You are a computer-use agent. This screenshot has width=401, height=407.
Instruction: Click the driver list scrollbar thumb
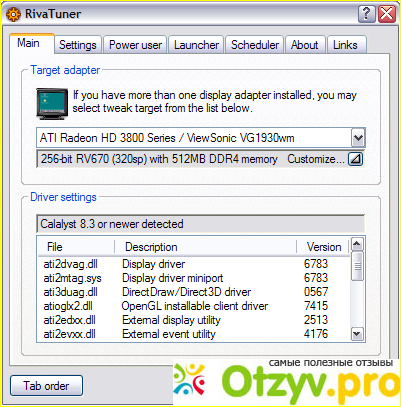pyautogui.click(x=357, y=266)
